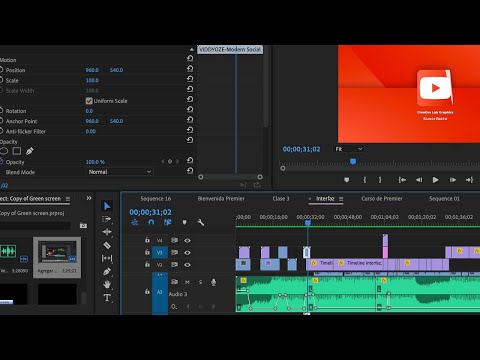The height and width of the screenshot is (360, 480).
Task: Add Opacity keyframe diamond
Action: point(170,161)
